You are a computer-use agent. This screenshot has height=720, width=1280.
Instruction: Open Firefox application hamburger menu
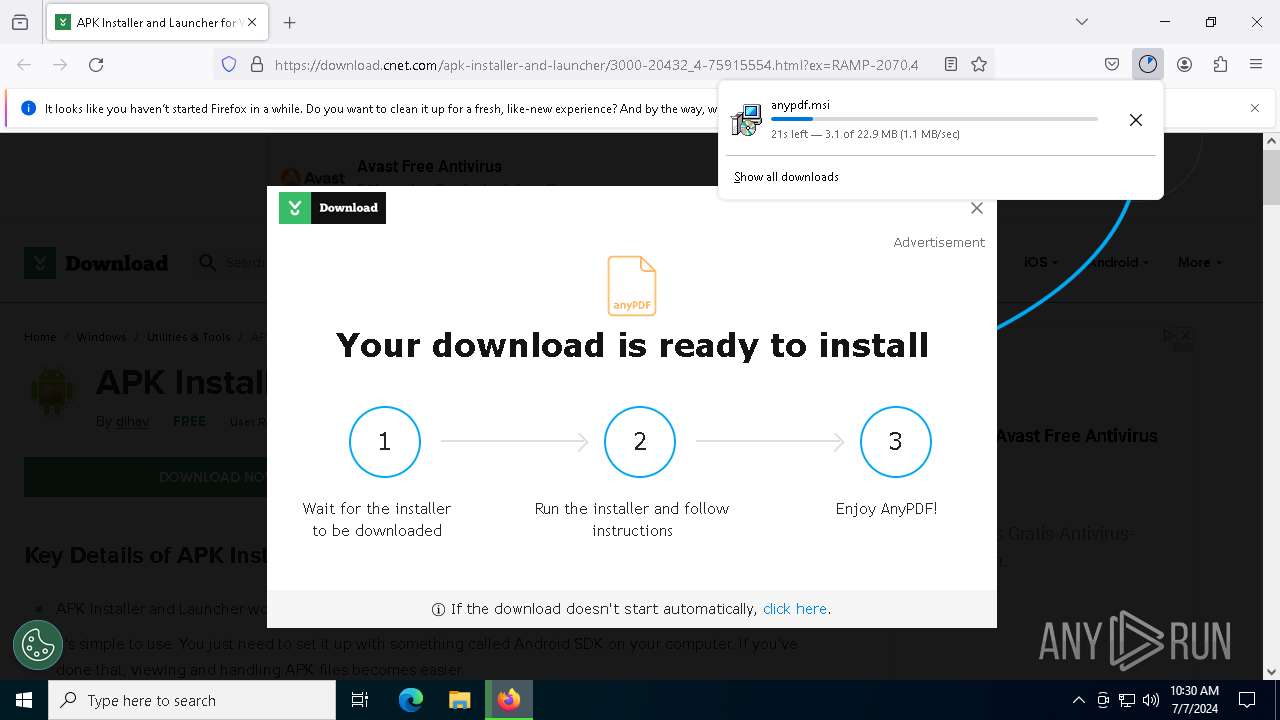point(1256,64)
